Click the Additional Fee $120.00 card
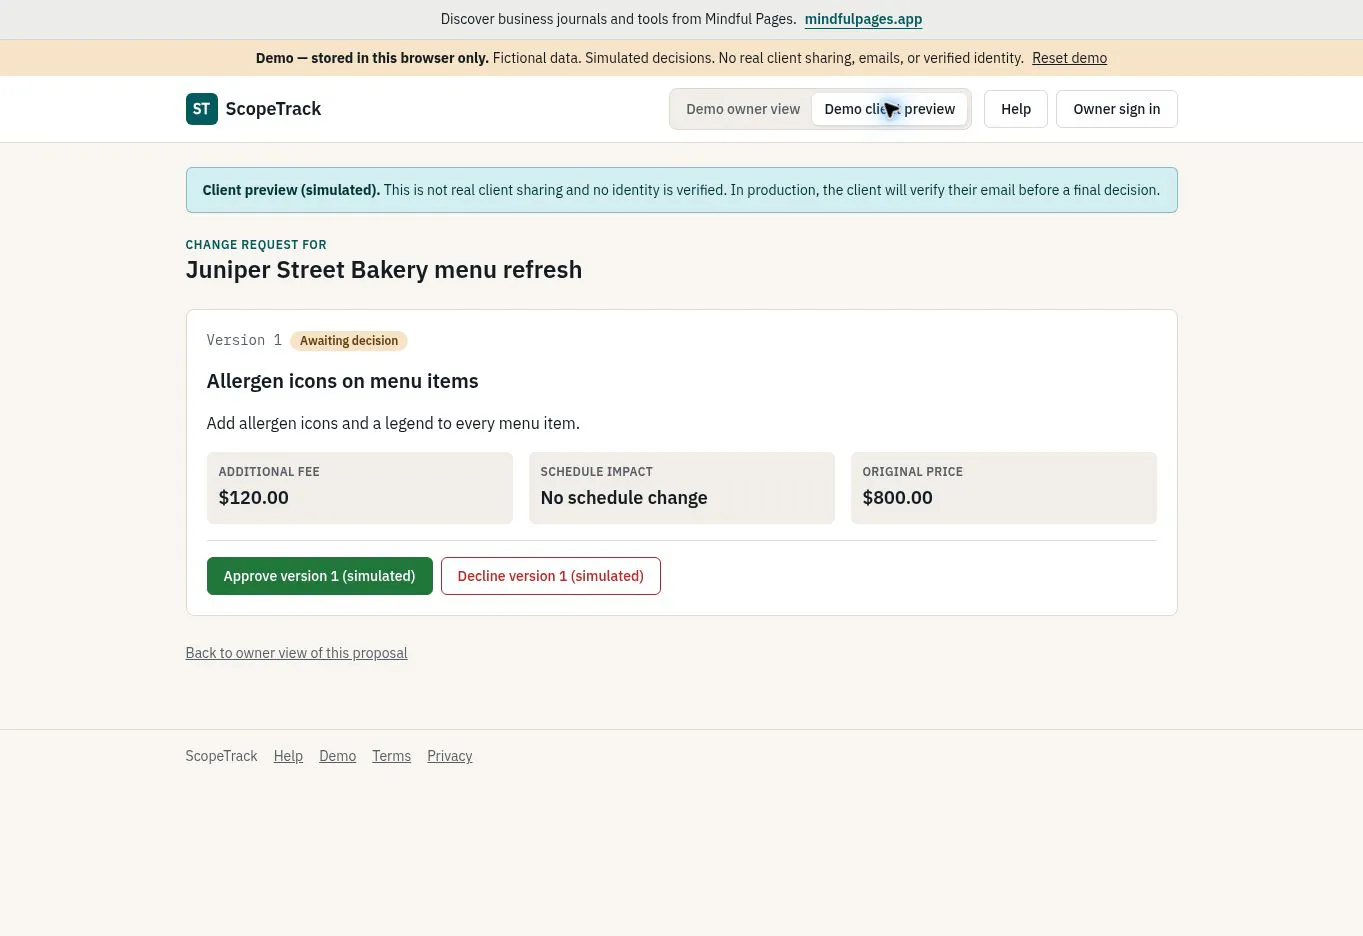Image resolution: width=1363 pixels, height=936 pixels. click(x=360, y=488)
